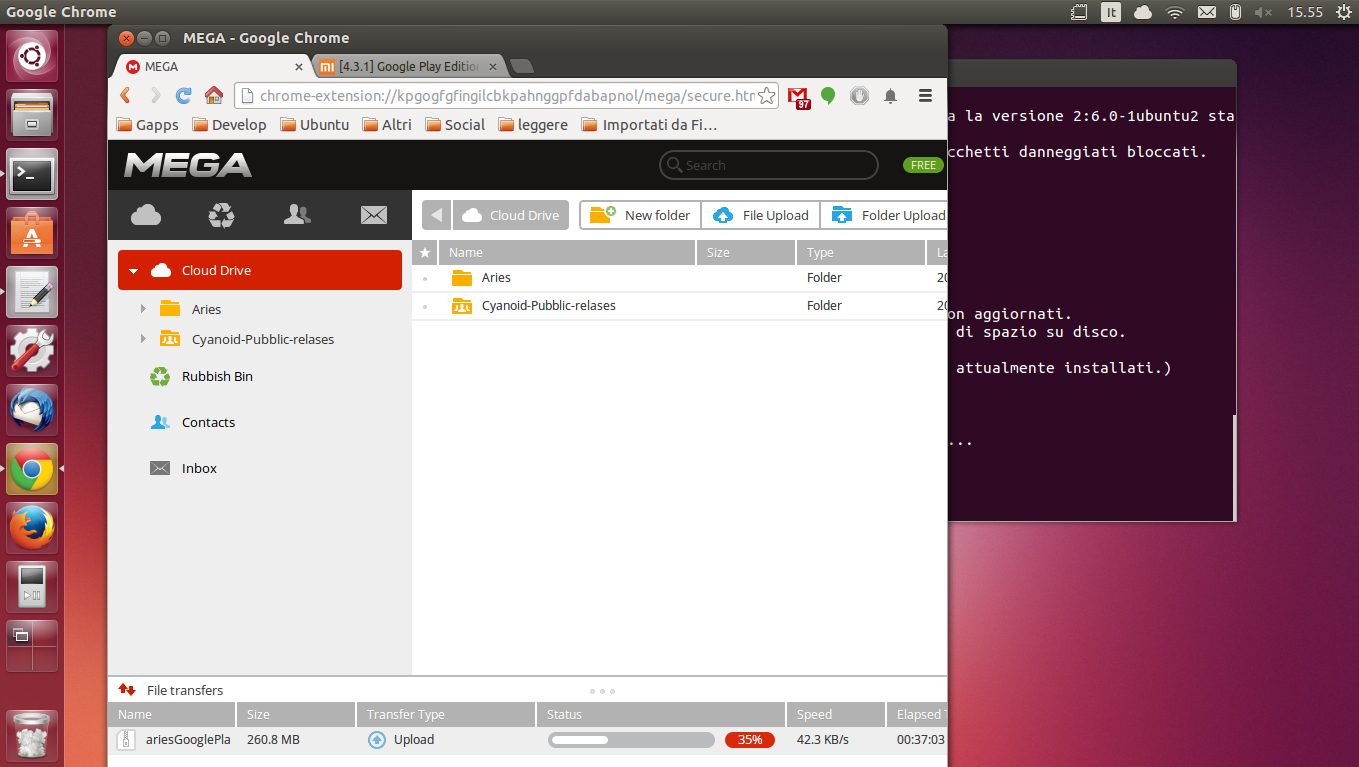The image size is (1359, 767).
Task: Expand the Cyanoid-Pubblic-relases tree folder
Action: 143,339
